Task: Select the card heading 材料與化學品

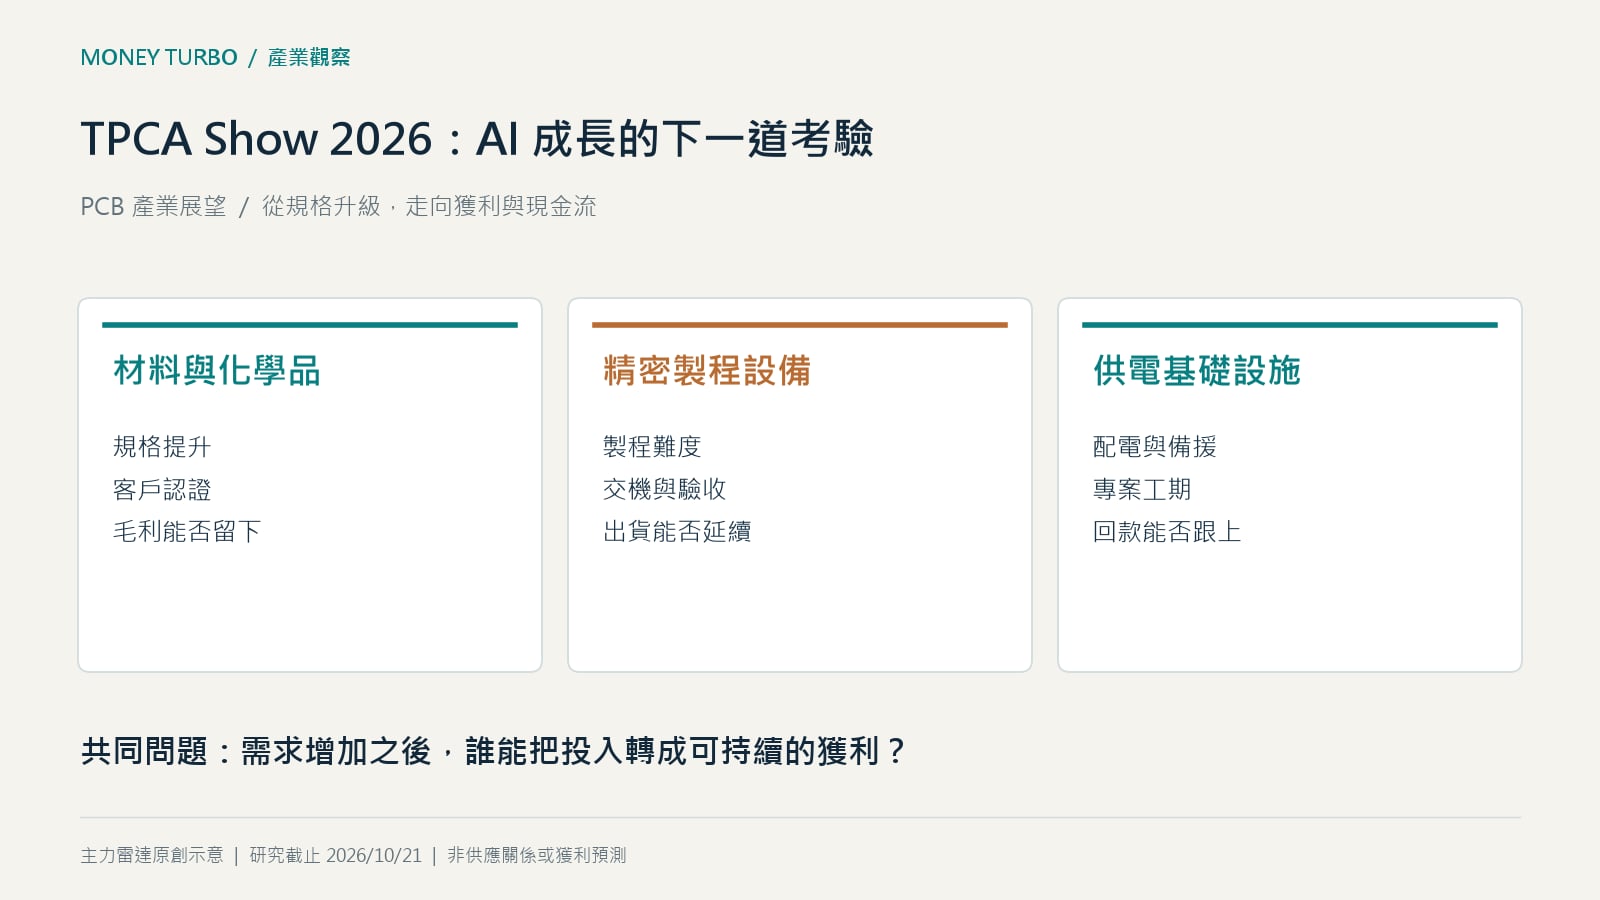Action: pyautogui.click(x=217, y=370)
